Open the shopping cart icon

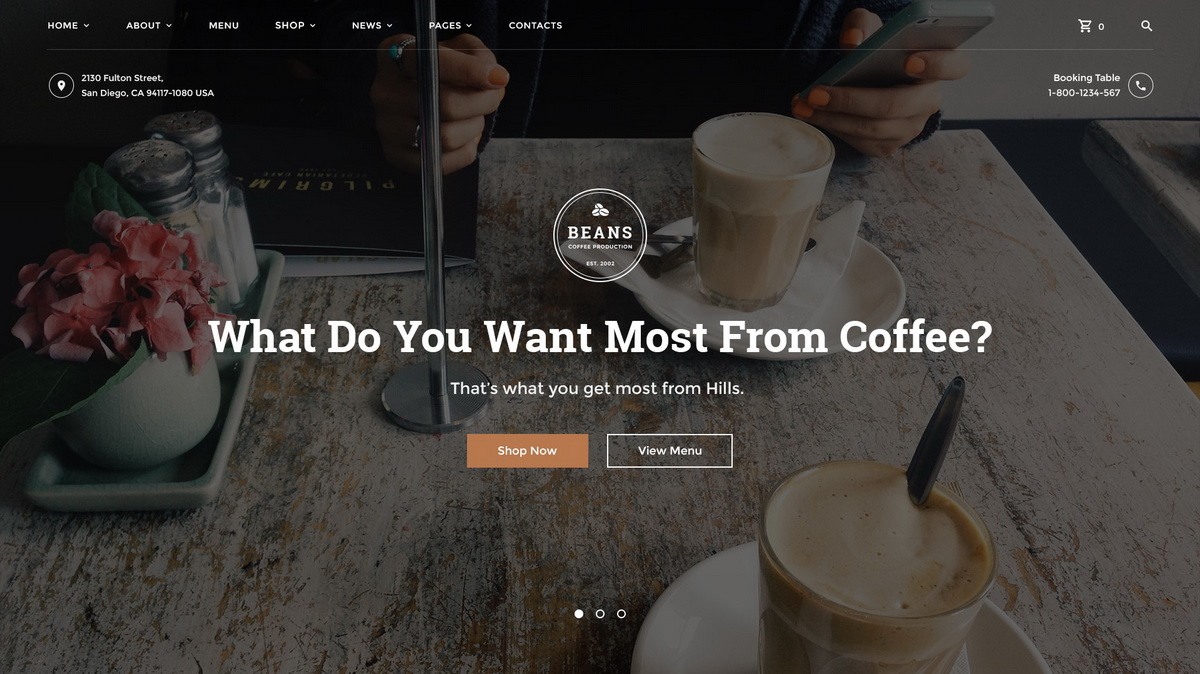pyautogui.click(x=1085, y=26)
